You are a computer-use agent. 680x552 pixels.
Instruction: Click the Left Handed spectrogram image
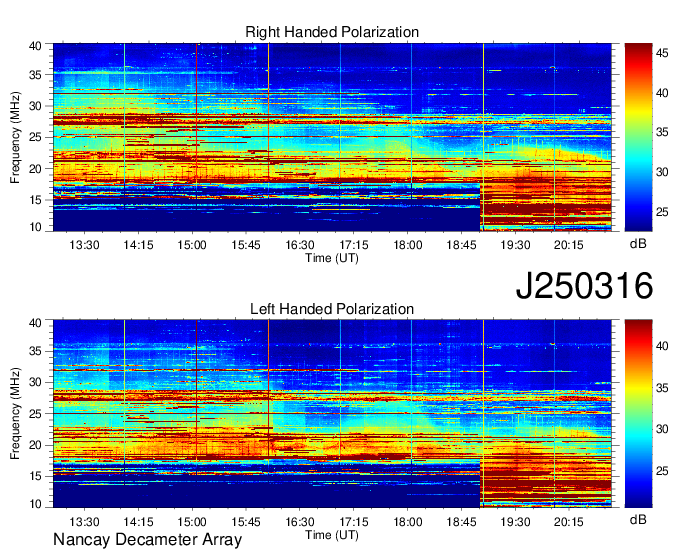point(332,414)
